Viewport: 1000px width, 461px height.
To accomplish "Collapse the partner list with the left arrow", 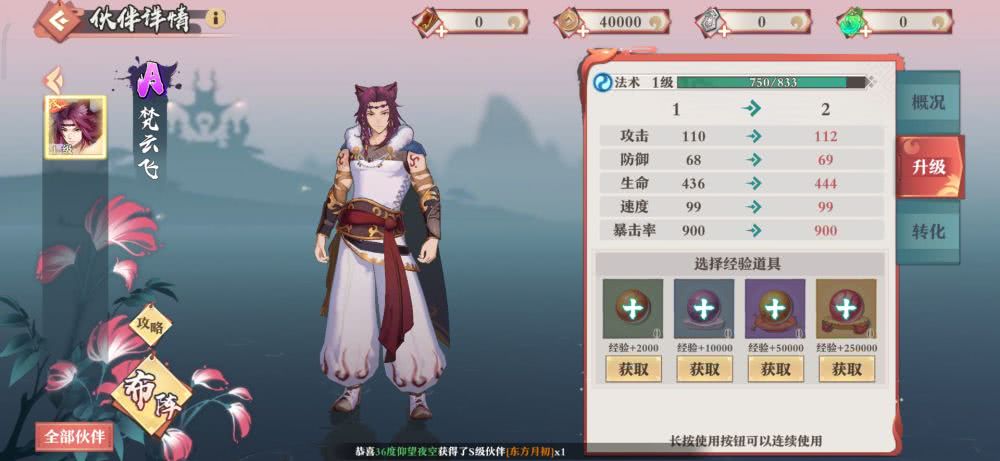I will [53, 80].
